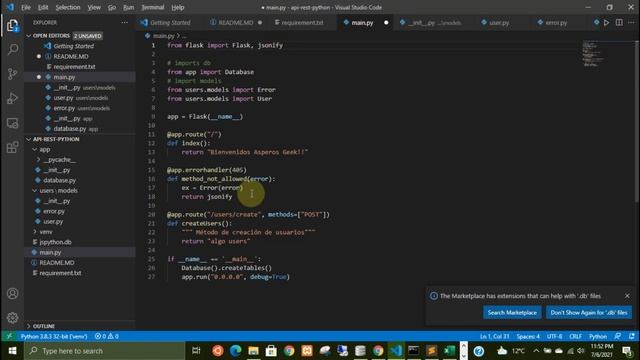Open the Go menu
Image resolution: width=640 pixels, height=360 pixels.
pos(112,7)
